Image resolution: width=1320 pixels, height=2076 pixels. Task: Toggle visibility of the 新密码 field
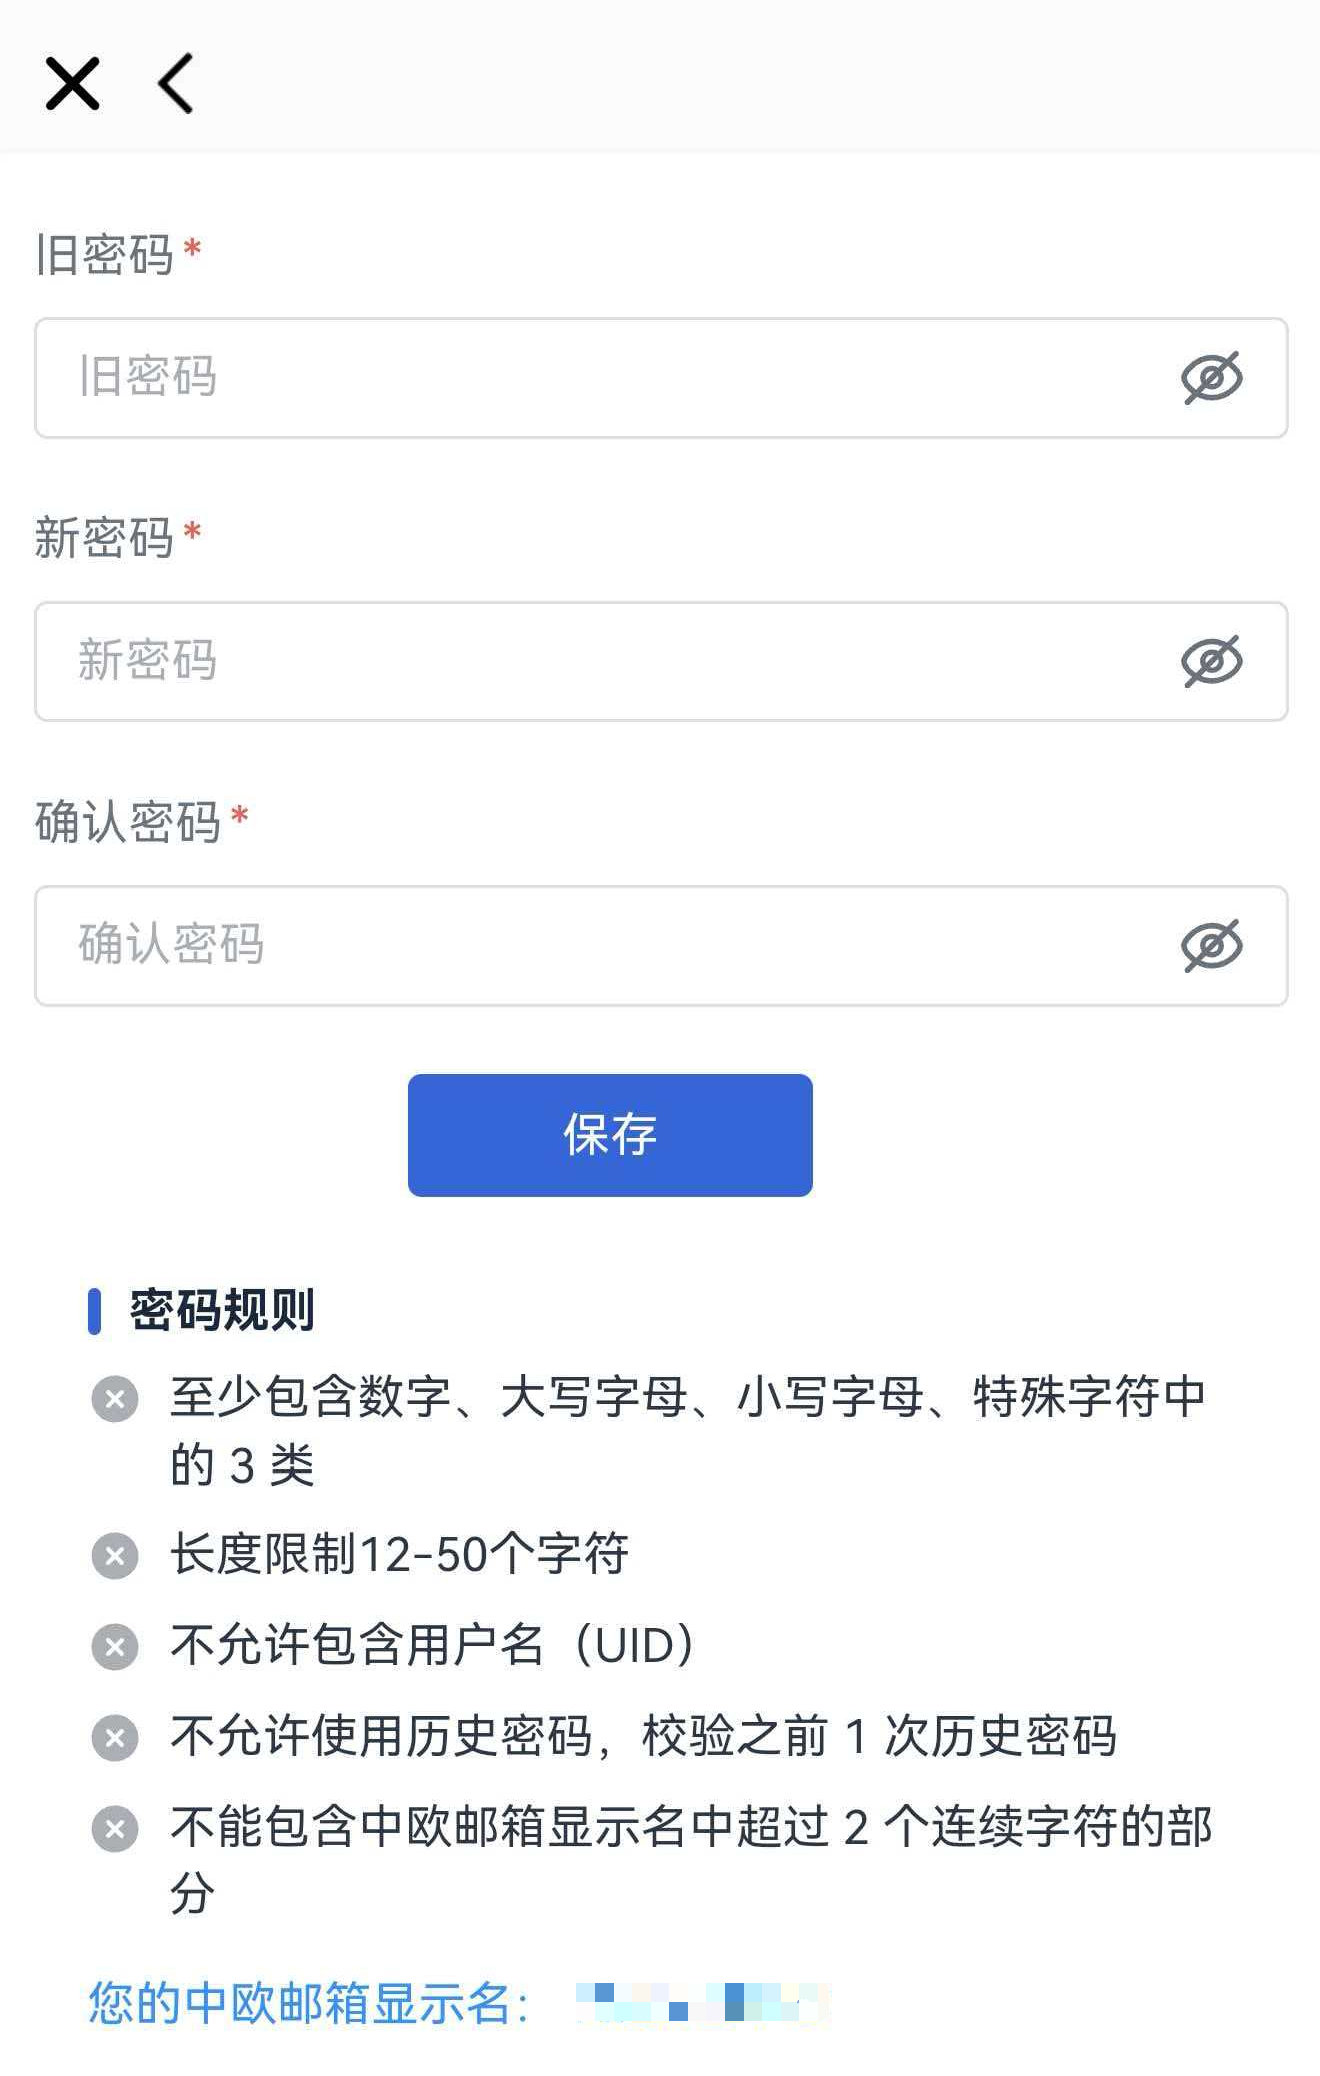(x=1211, y=661)
